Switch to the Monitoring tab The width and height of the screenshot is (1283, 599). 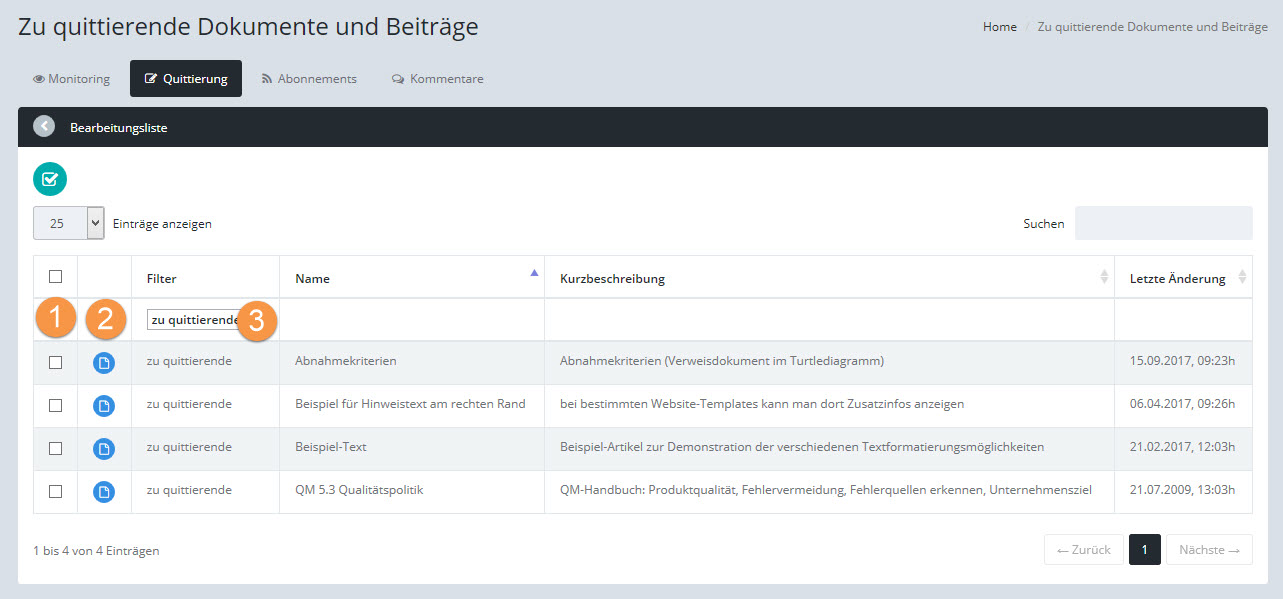coord(72,79)
